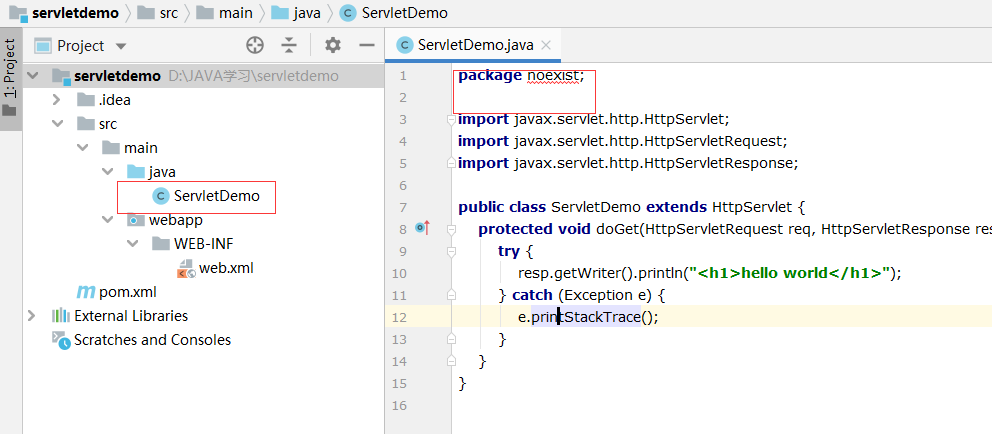Viewport: 992px width, 434px height.
Task: Select the ServletDemo.java editor tab
Action: coord(473,45)
